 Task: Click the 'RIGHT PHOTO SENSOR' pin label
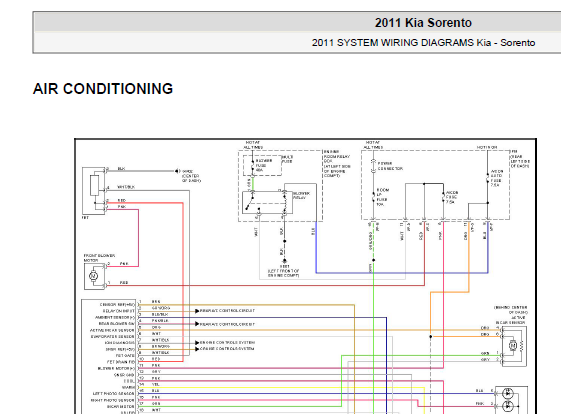113,400
